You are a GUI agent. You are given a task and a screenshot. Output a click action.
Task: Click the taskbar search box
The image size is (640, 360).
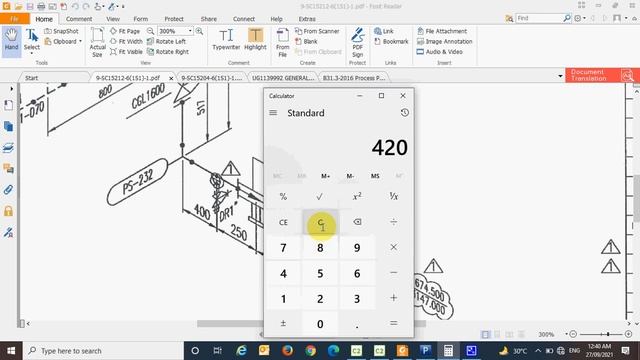[x=103, y=351]
